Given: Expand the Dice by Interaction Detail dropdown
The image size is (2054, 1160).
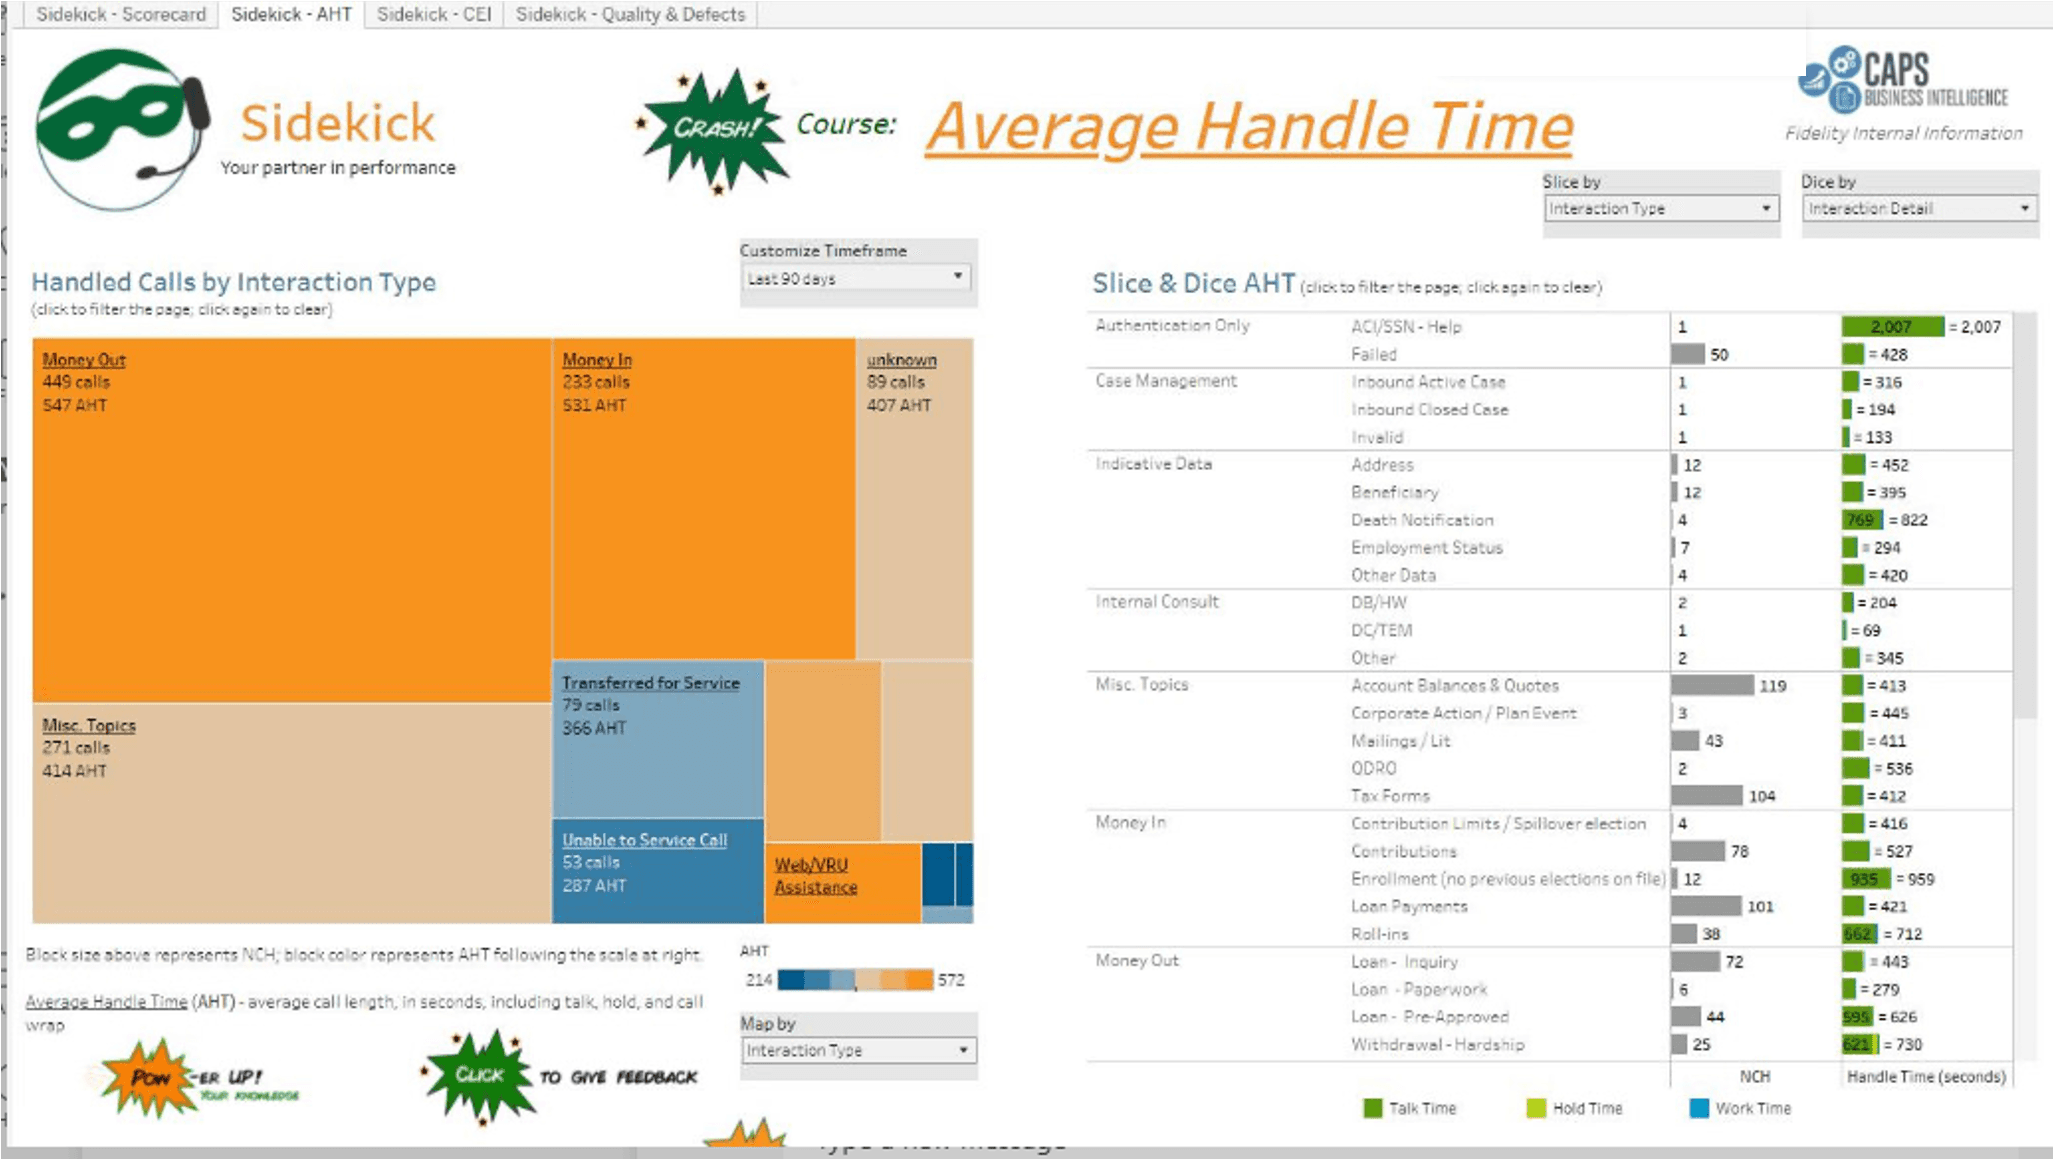Looking at the screenshot, I should pyautogui.click(x=1918, y=208).
